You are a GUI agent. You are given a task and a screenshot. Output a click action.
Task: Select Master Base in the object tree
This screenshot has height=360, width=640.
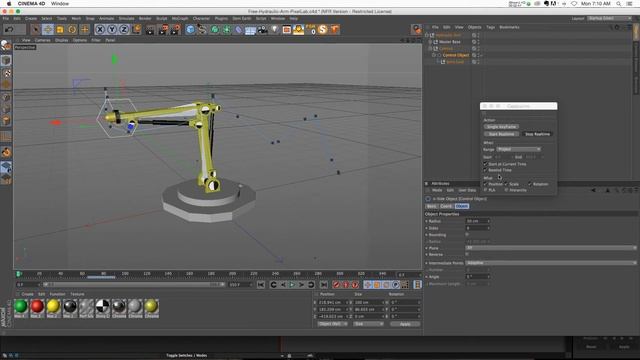pyautogui.click(x=449, y=42)
